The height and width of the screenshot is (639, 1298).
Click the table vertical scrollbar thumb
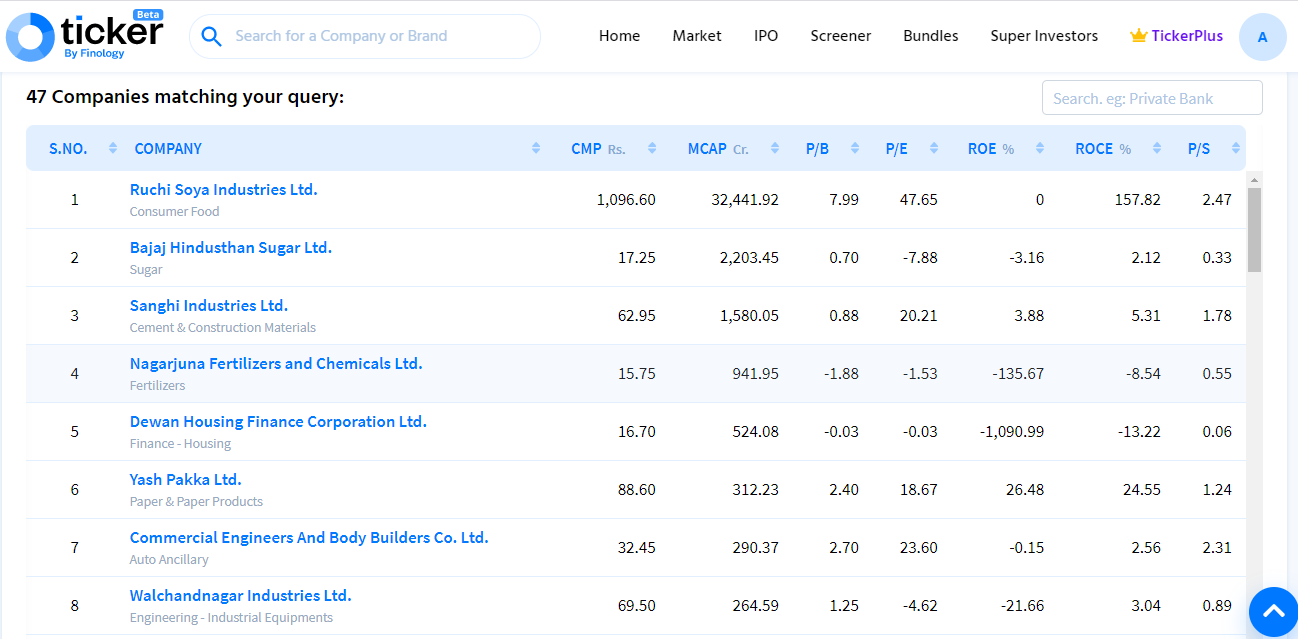(1254, 229)
